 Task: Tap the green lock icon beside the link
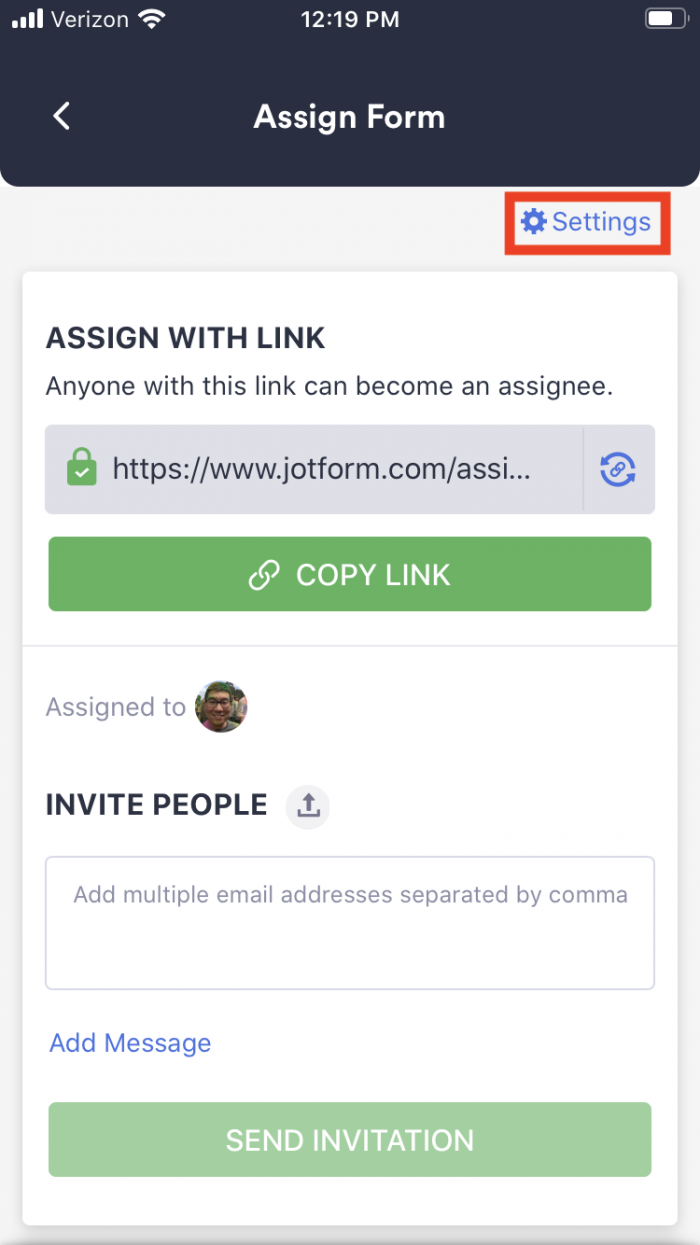[x=81, y=469]
